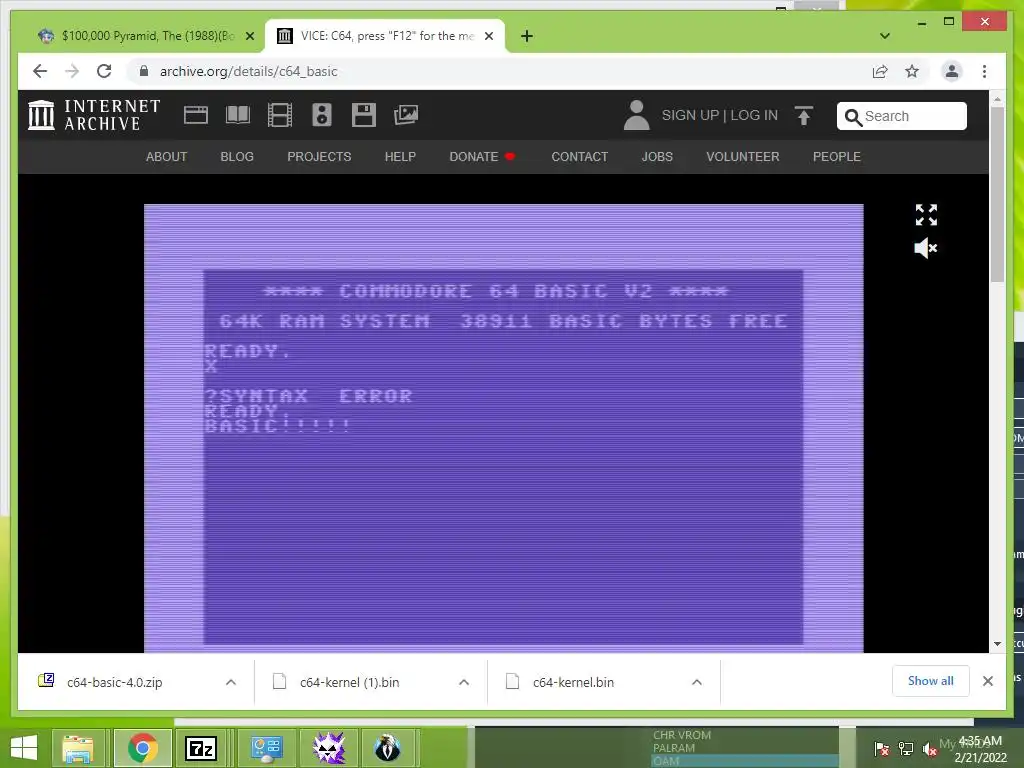The image size is (1024, 768).
Task: Reload the current page
Action: (x=104, y=71)
